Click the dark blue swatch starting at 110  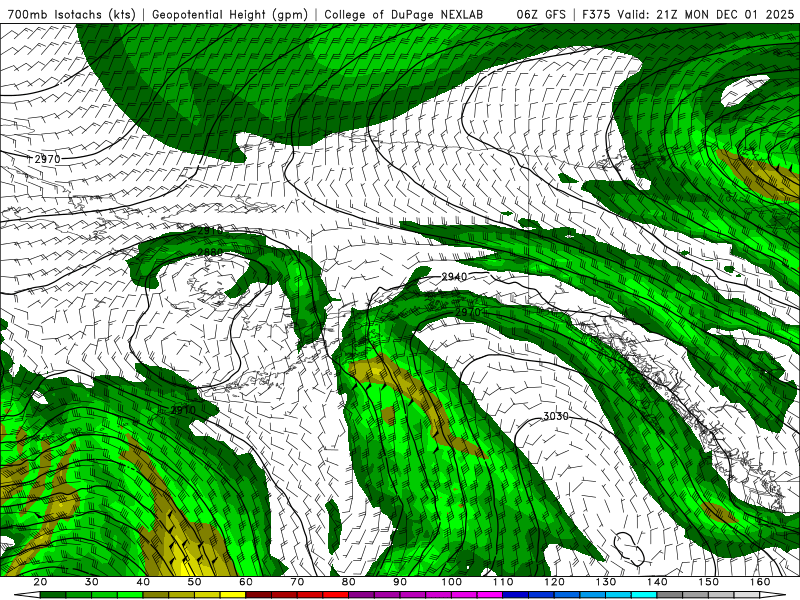click(515, 595)
